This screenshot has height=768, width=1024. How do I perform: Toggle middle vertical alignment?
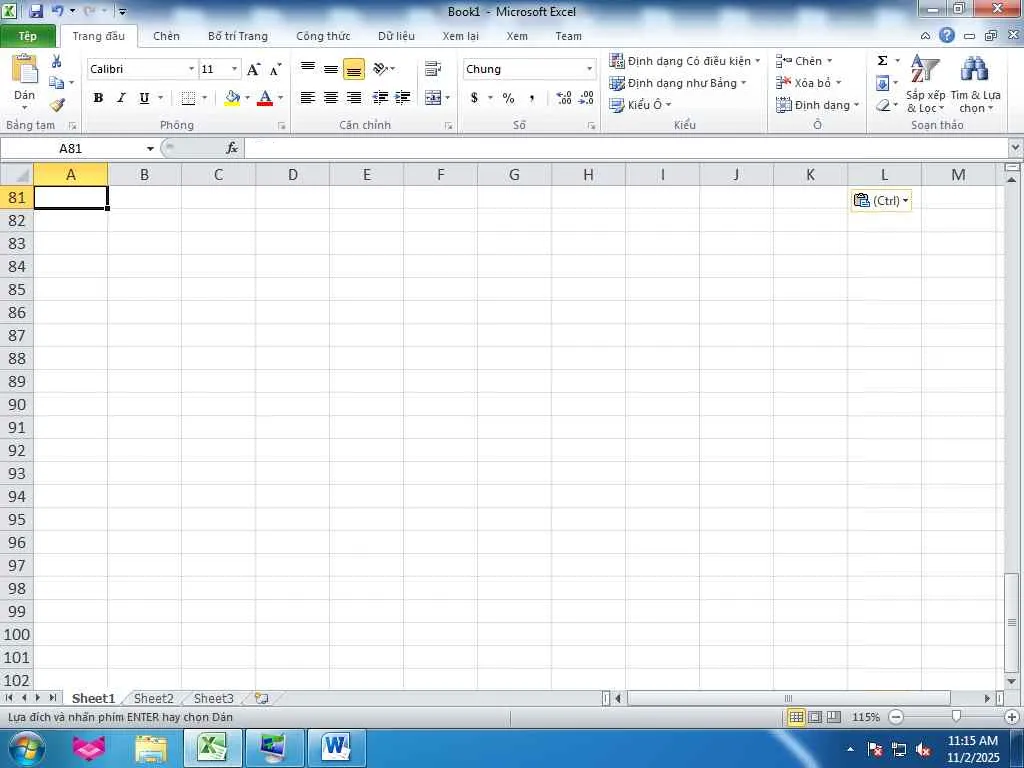331,69
